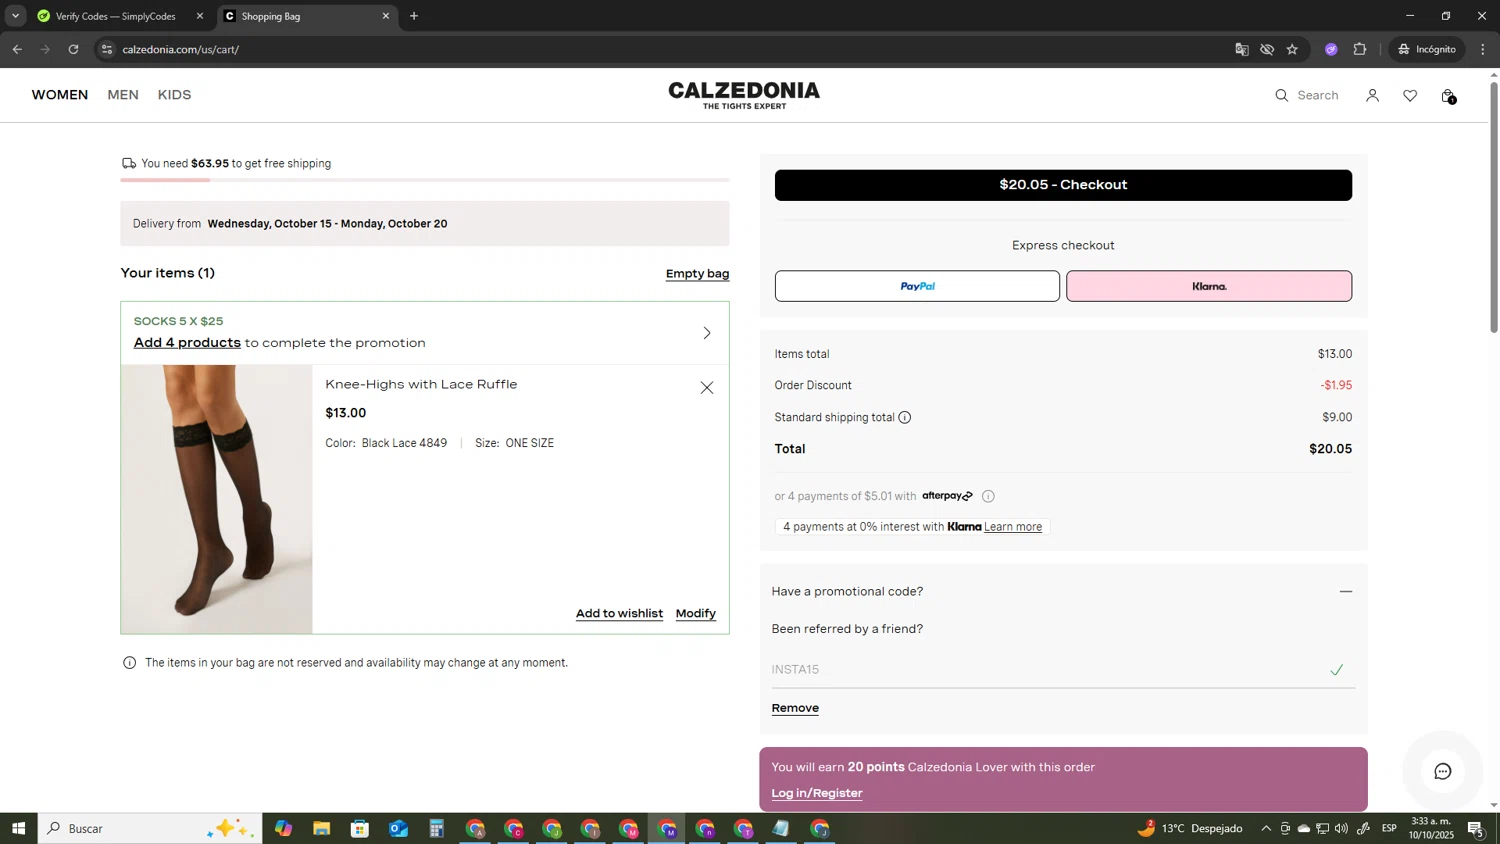Open the Translate page icon
The height and width of the screenshot is (844, 1500).
tap(1242, 49)
